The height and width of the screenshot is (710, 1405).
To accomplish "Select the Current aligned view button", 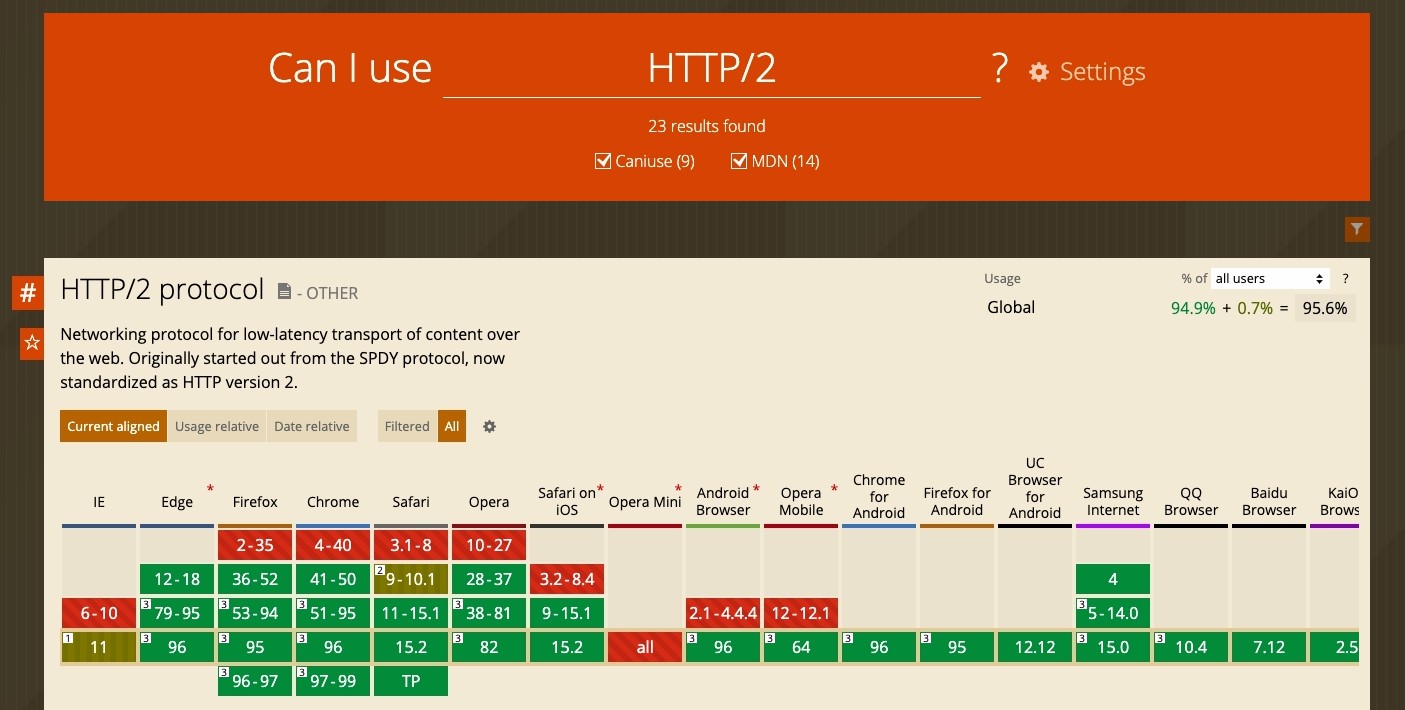I will 112,426.
